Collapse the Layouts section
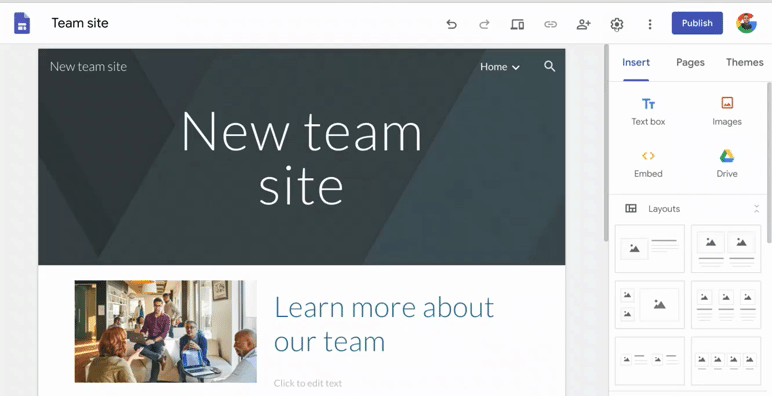Viewport: 772px width, 396px height. point(756,209)
